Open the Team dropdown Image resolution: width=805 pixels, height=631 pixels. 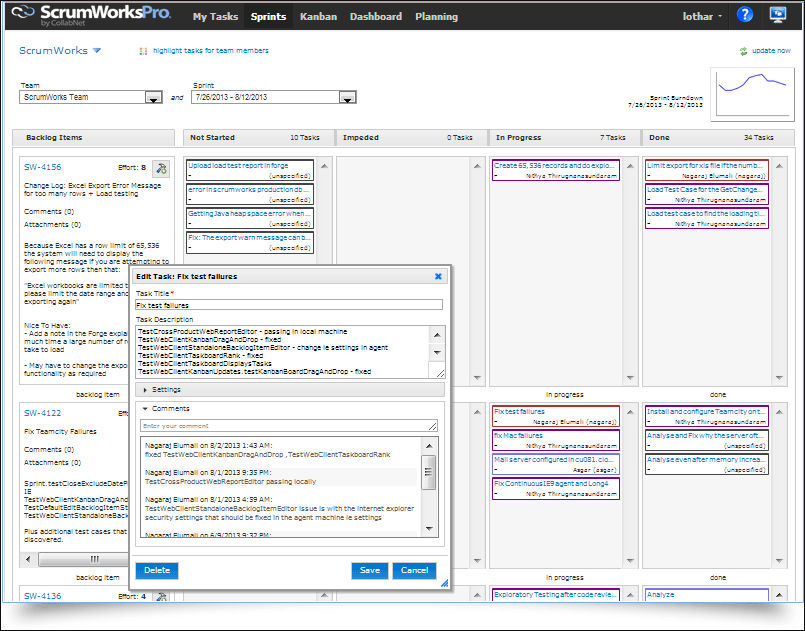(153, 98)
